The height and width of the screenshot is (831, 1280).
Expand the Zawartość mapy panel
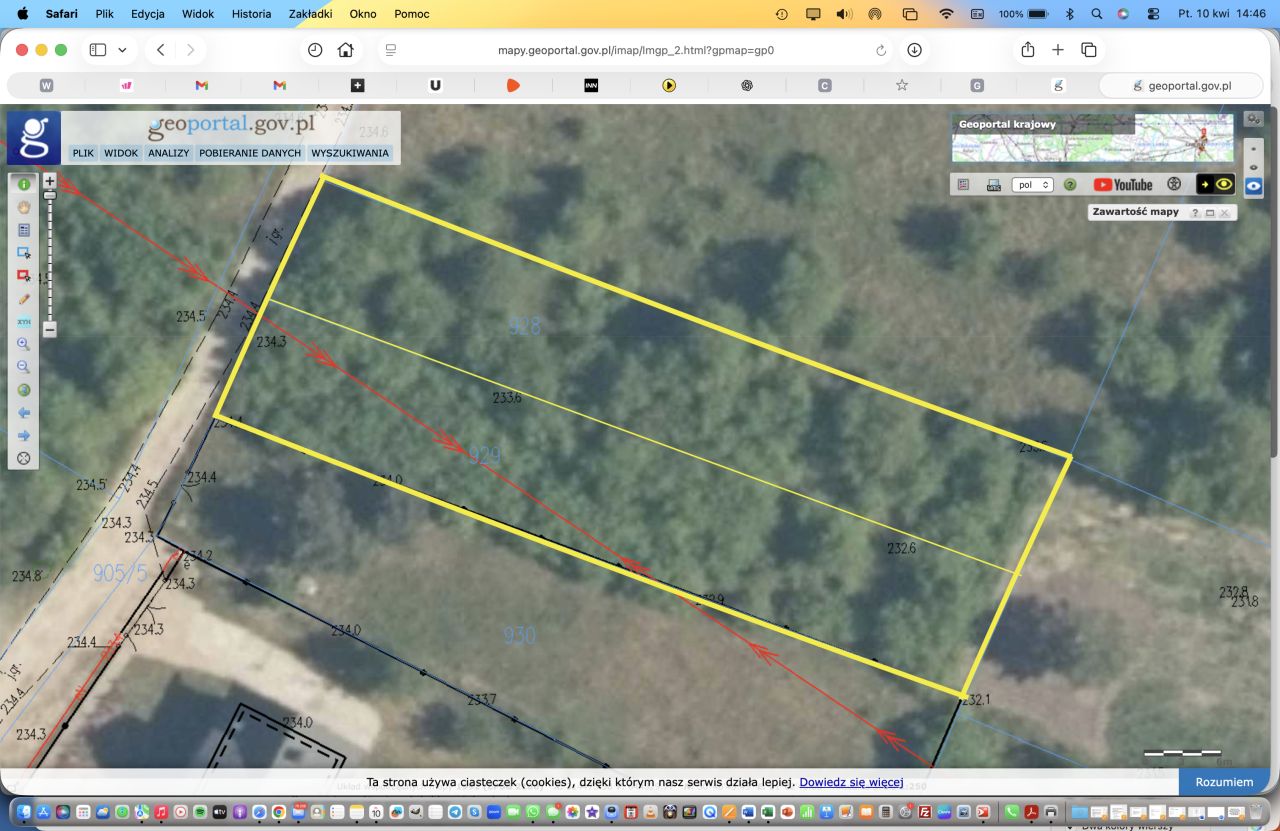(1210, 213)
